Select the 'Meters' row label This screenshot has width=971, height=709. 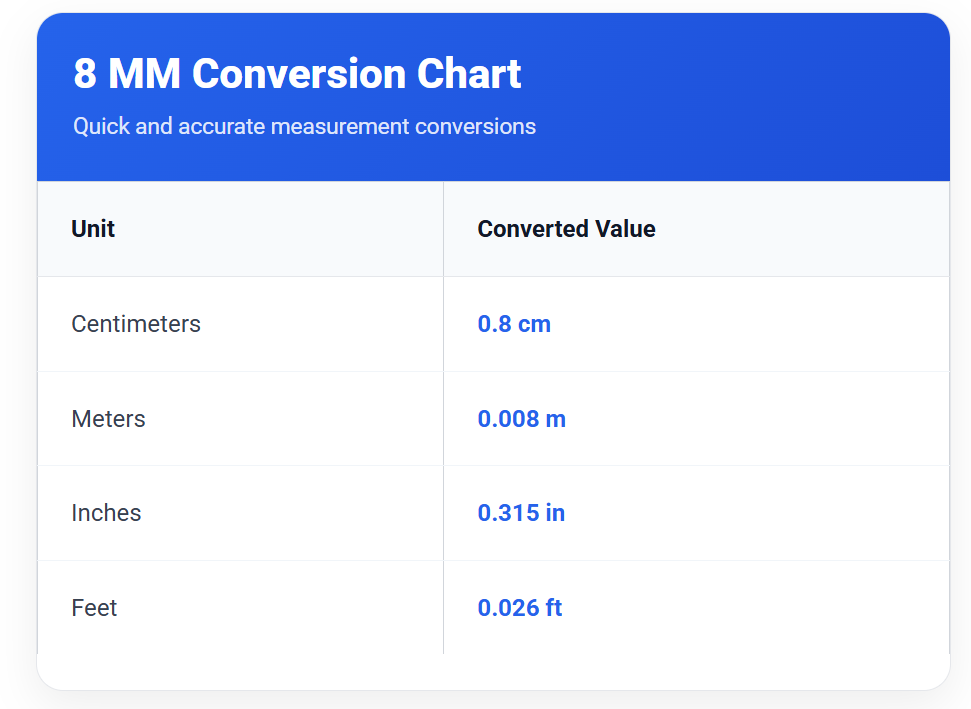(108, 419)
